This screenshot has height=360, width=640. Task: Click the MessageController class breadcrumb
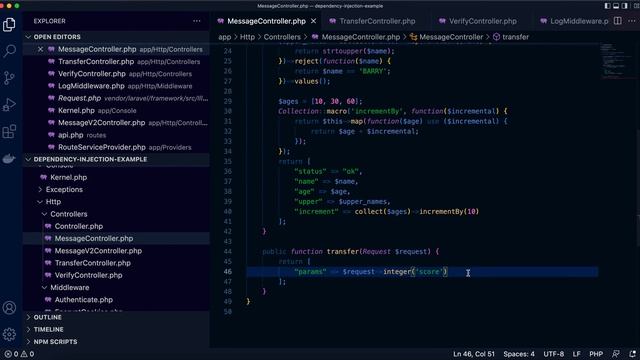(x=447, y=37)
